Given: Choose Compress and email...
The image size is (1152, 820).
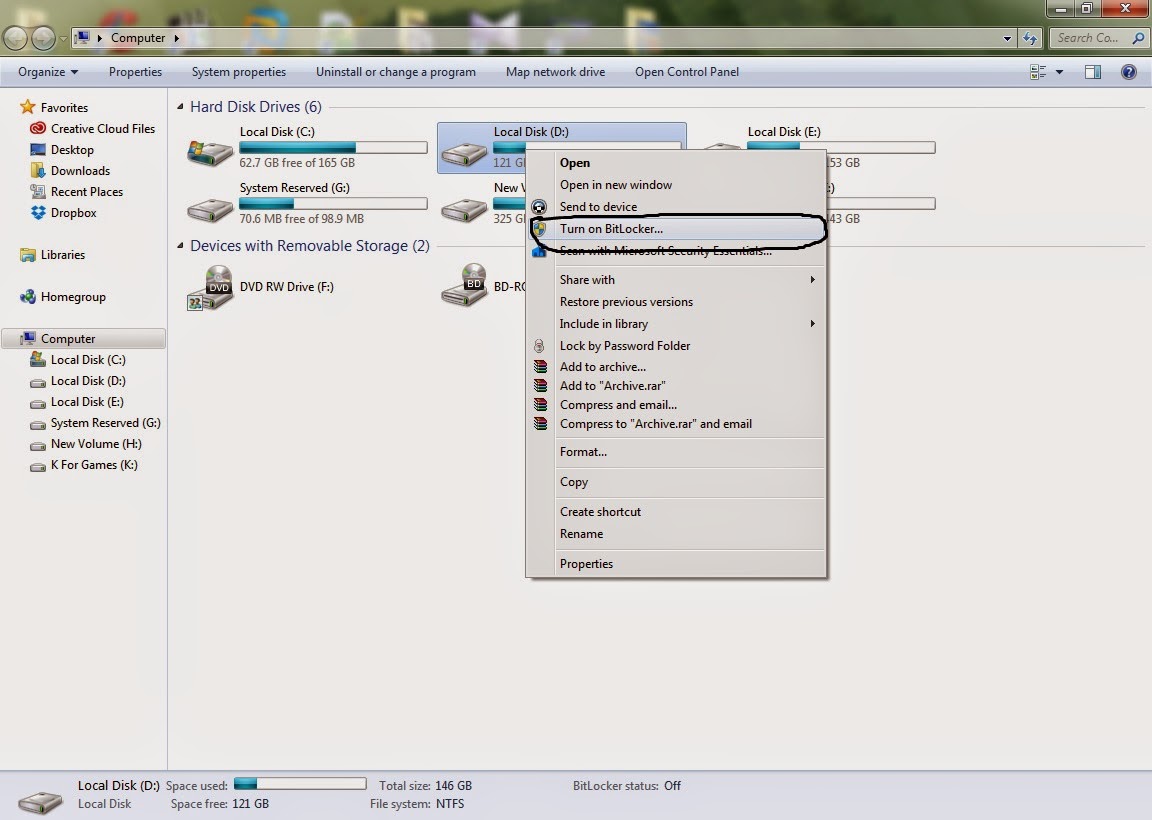Looking at the screenshot, I should [677, 405].
